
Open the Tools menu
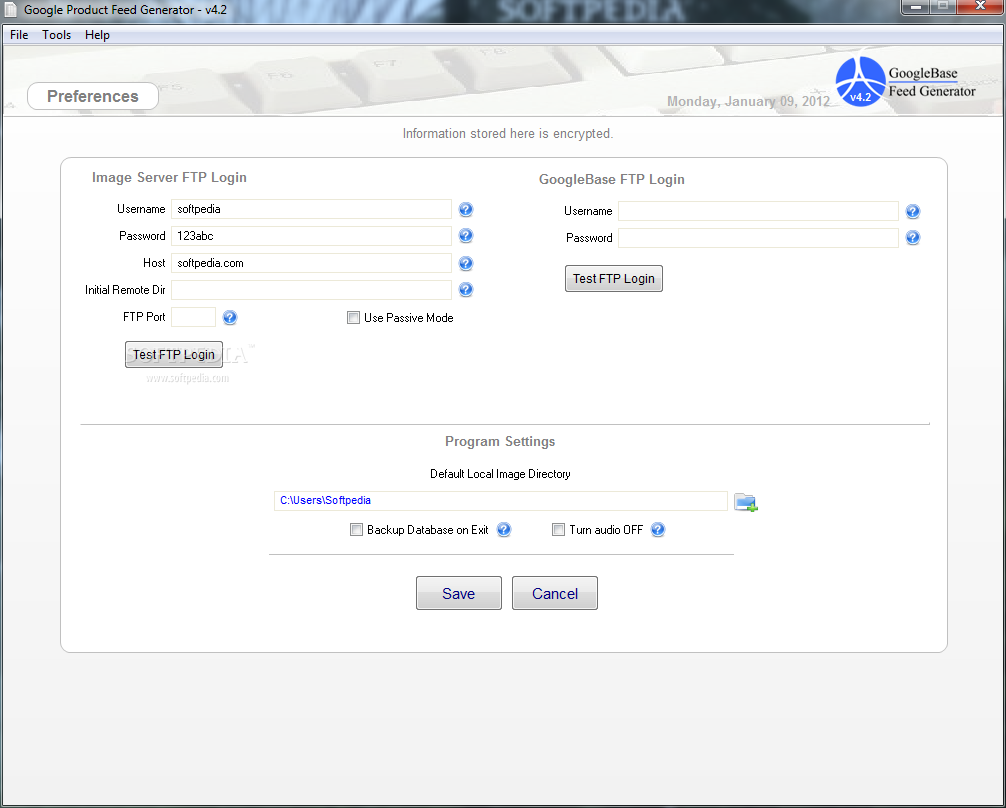56,35
